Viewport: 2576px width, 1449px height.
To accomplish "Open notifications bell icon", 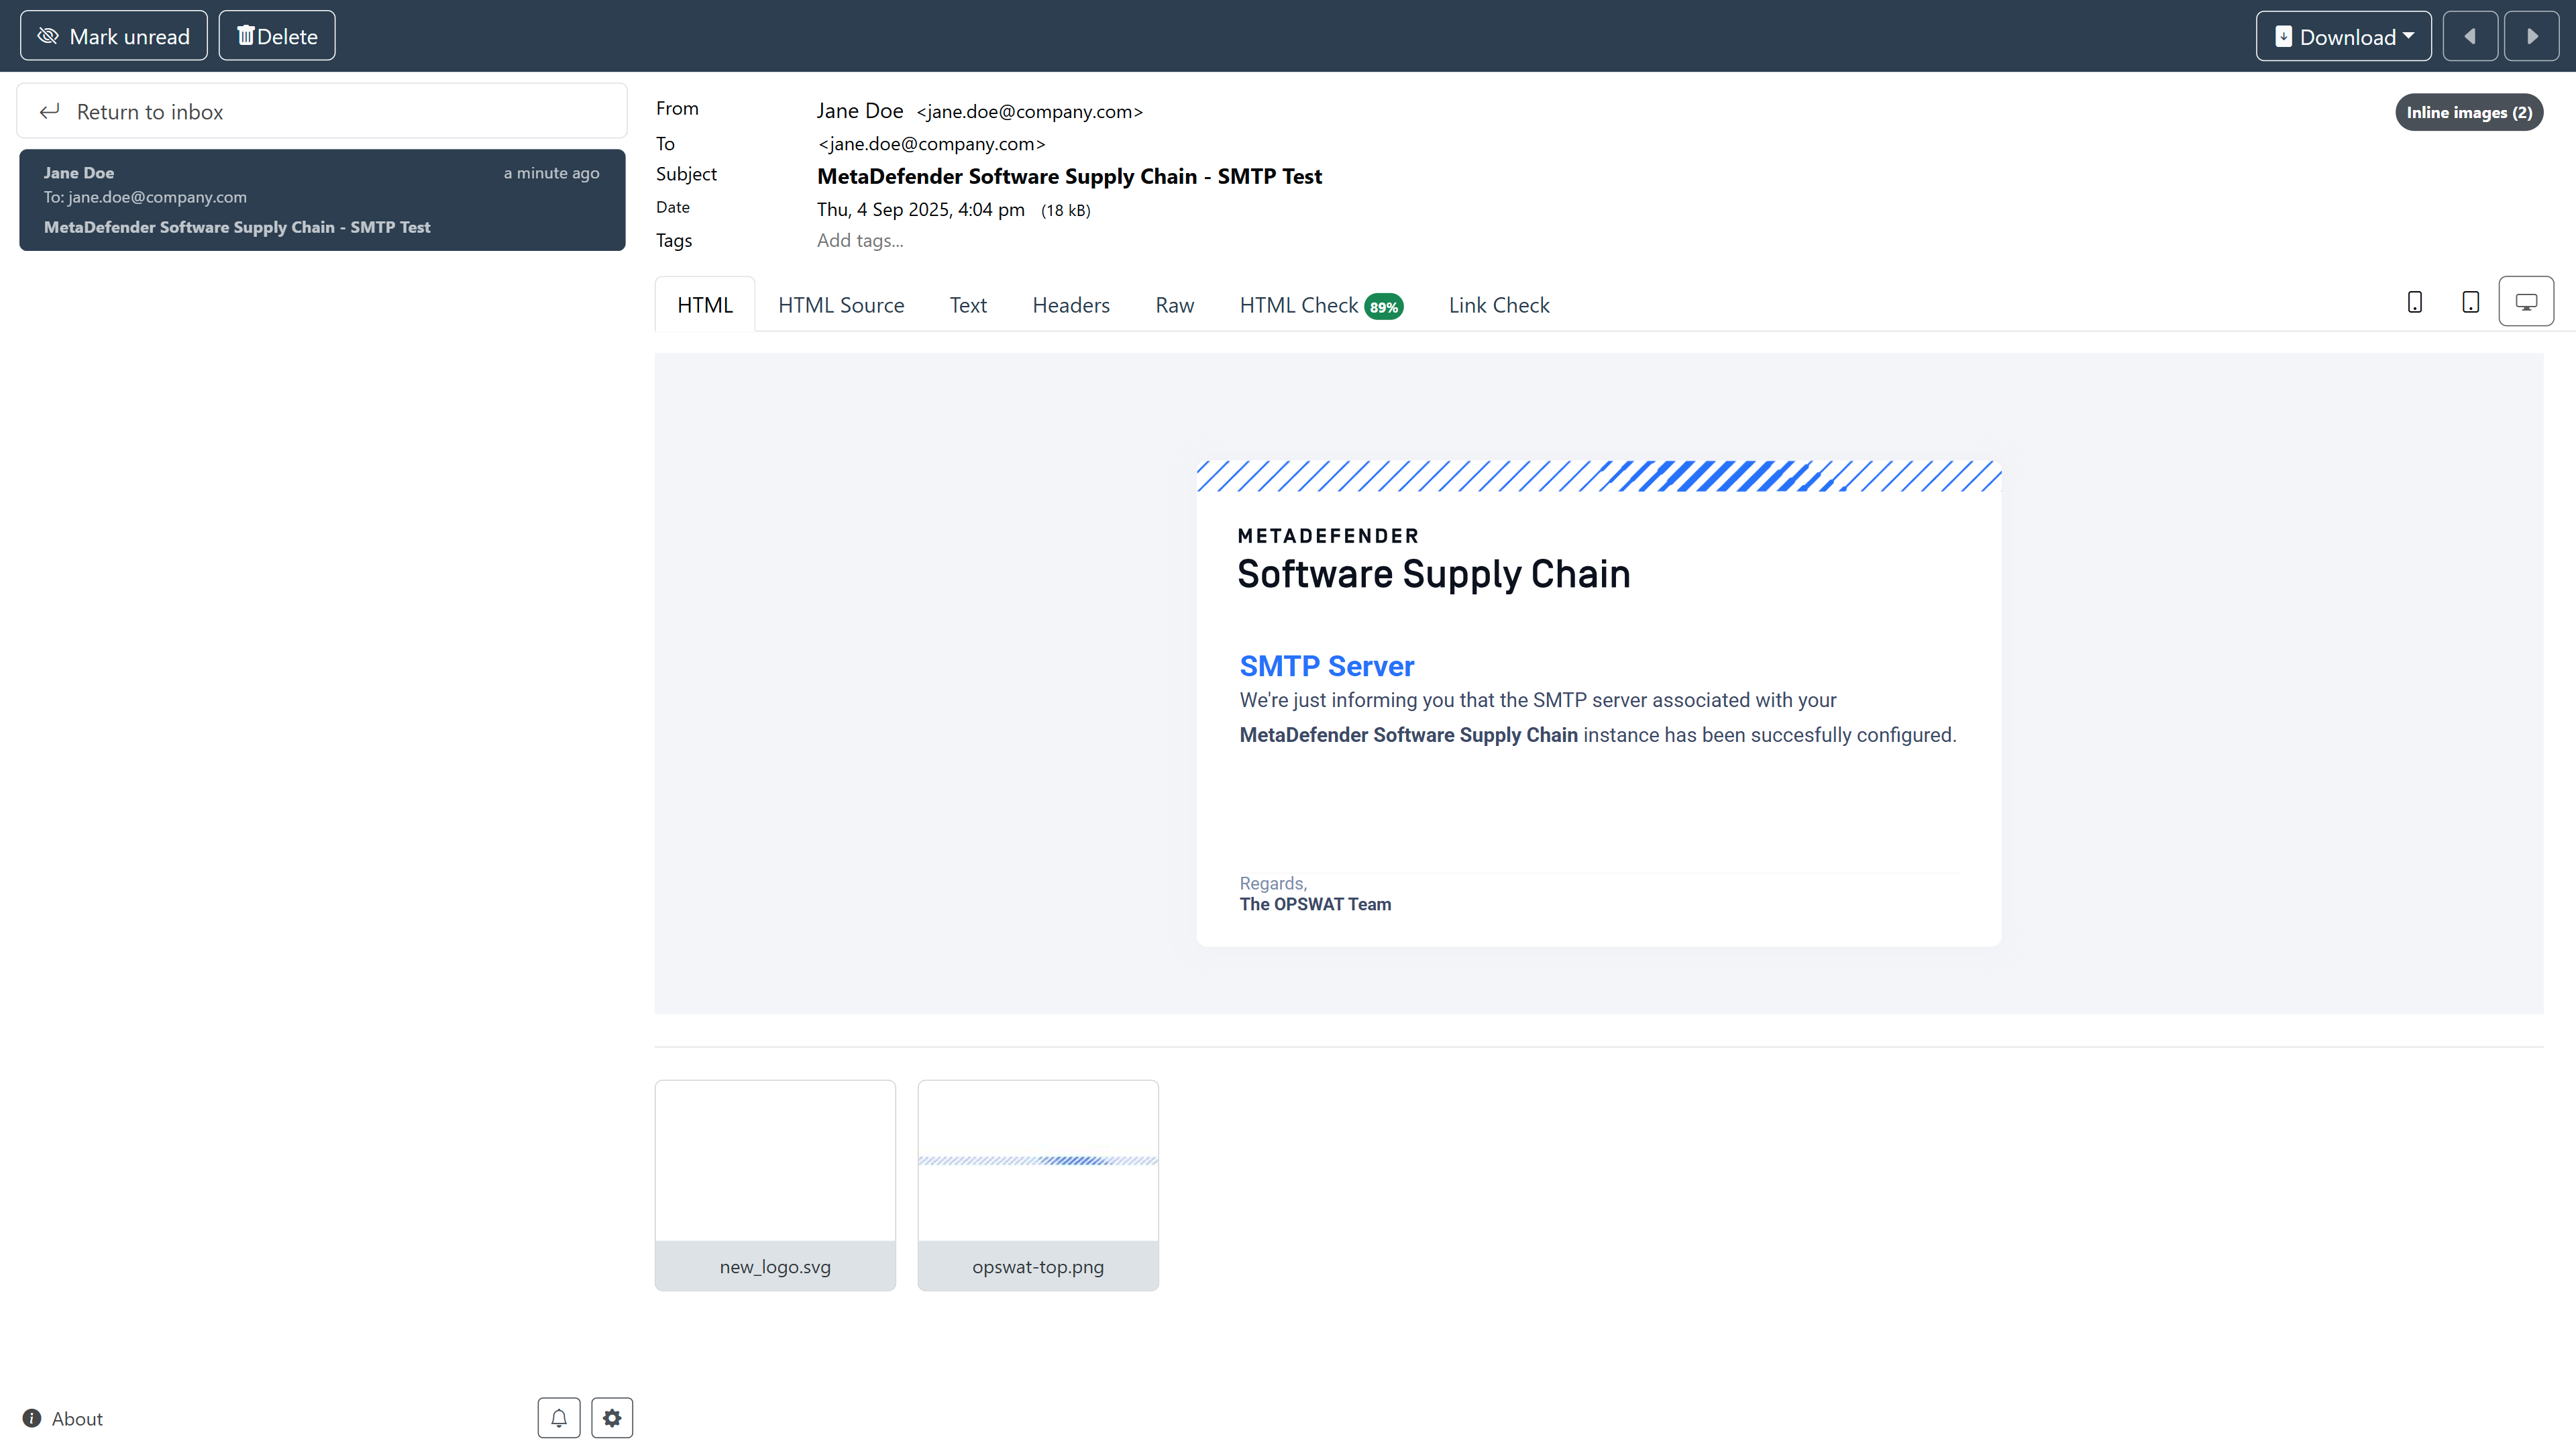I will pos(558,1417).
